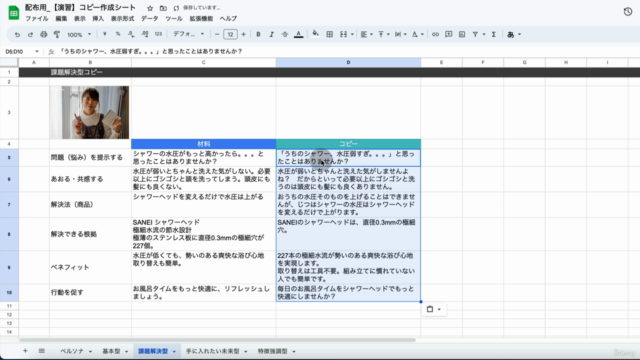Screen dimensions: 640x360
Task: Click the Create filter icon
Action: 476,34
